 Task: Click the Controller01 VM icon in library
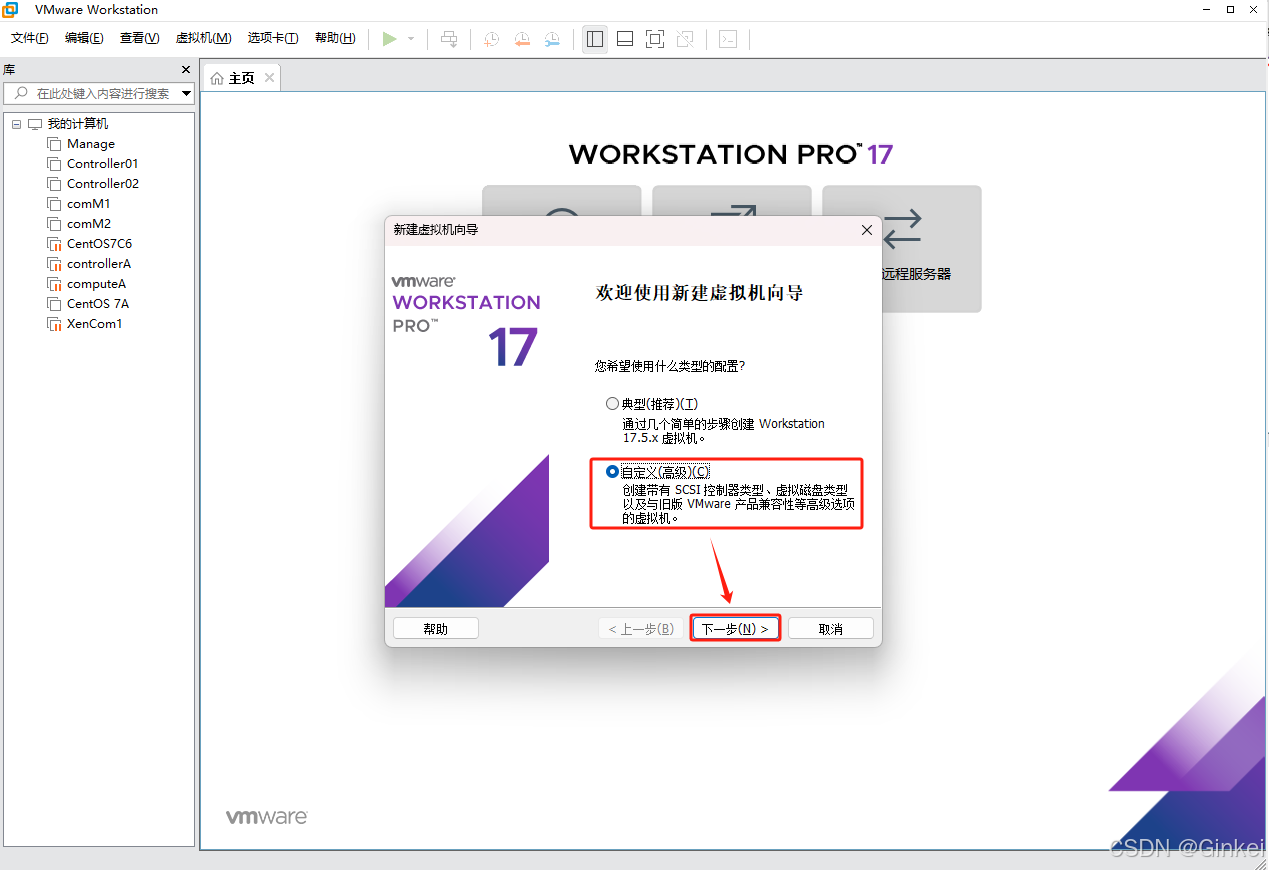click(x=54, y=164)
